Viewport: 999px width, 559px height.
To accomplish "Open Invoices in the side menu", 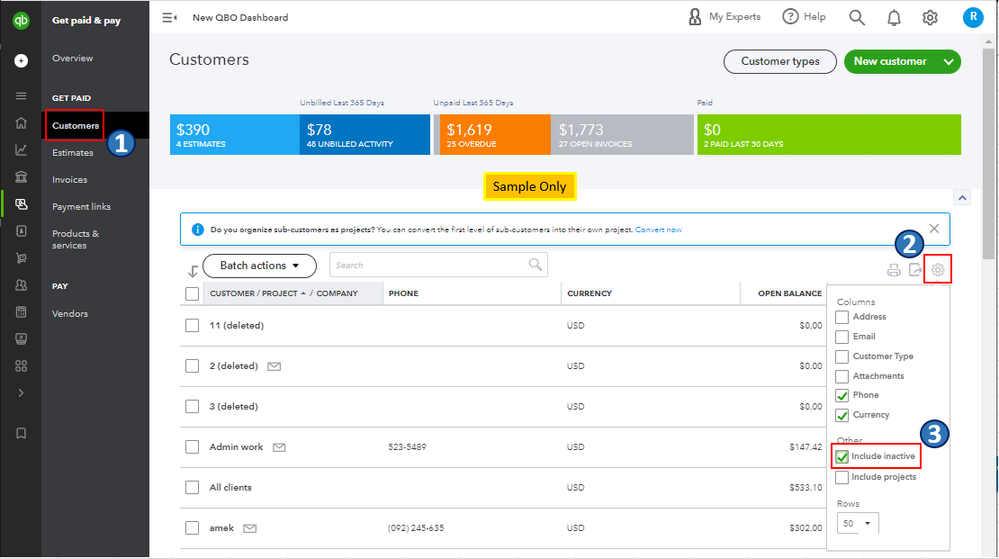I will point(70,180).
